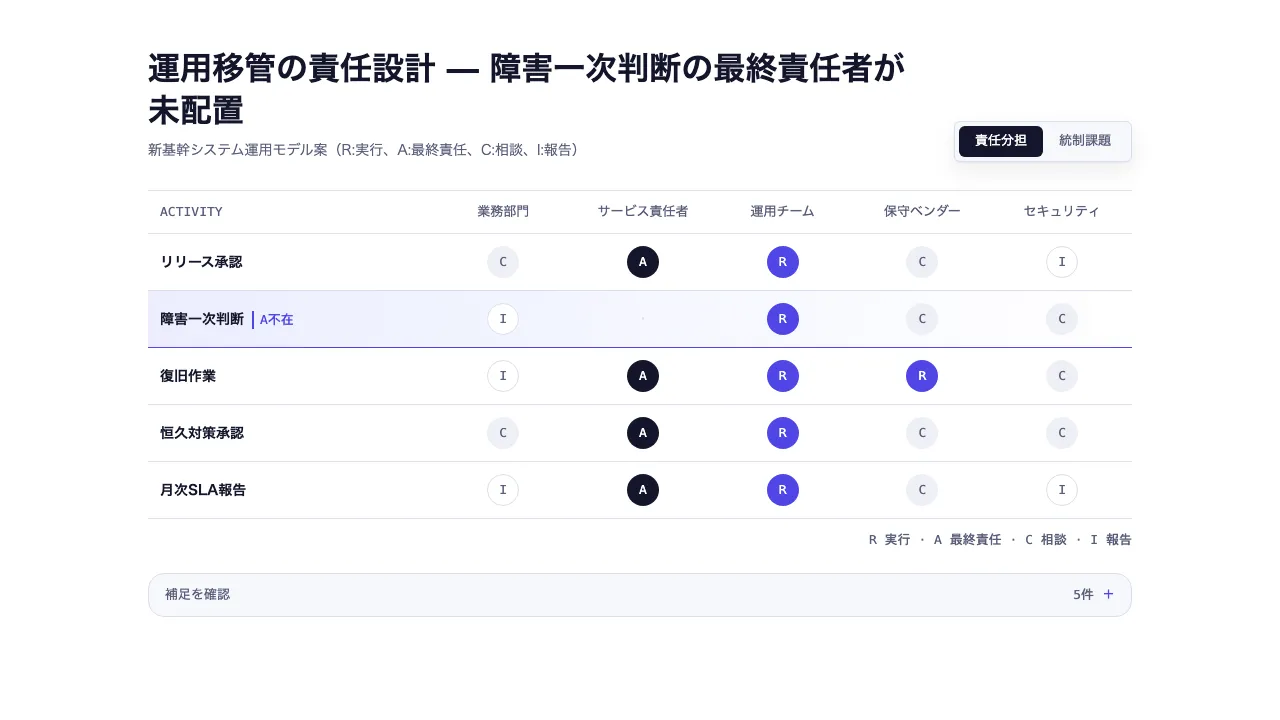Select the リリース承認 activity label
1280x720 pixels.
[201, 262]
